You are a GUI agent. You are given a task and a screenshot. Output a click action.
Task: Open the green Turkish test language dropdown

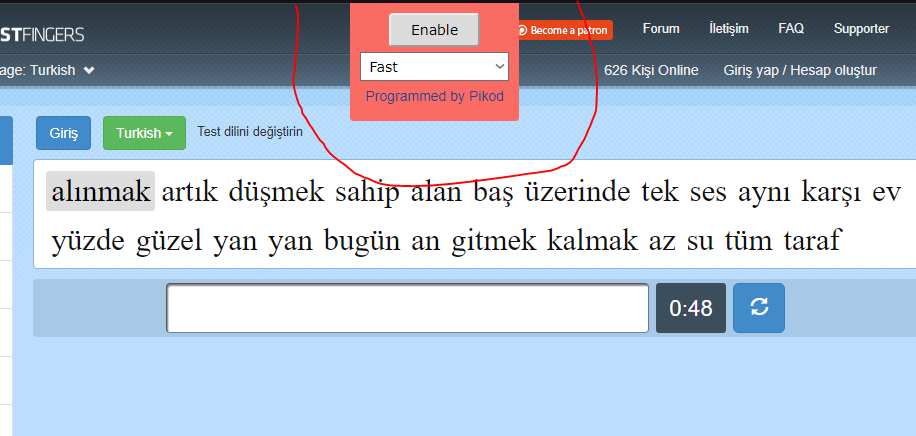[144, 133]
